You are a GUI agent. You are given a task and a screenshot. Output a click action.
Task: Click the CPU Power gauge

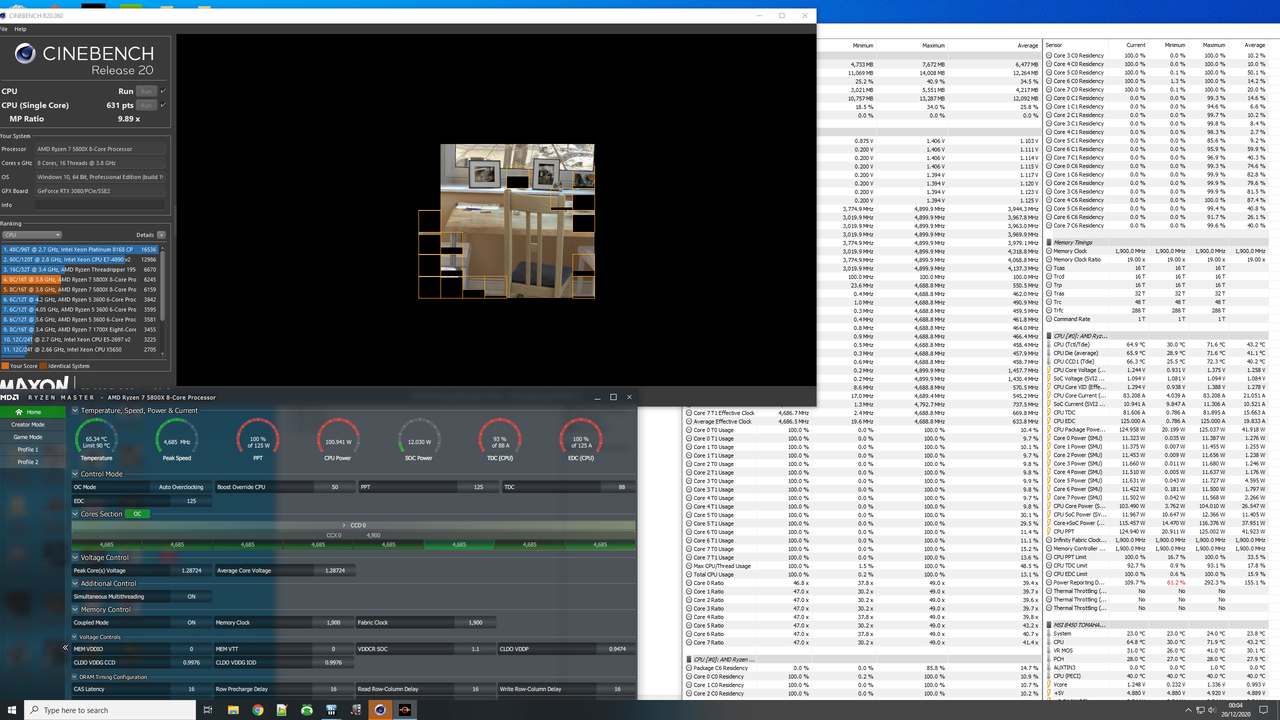click(338, 441)
